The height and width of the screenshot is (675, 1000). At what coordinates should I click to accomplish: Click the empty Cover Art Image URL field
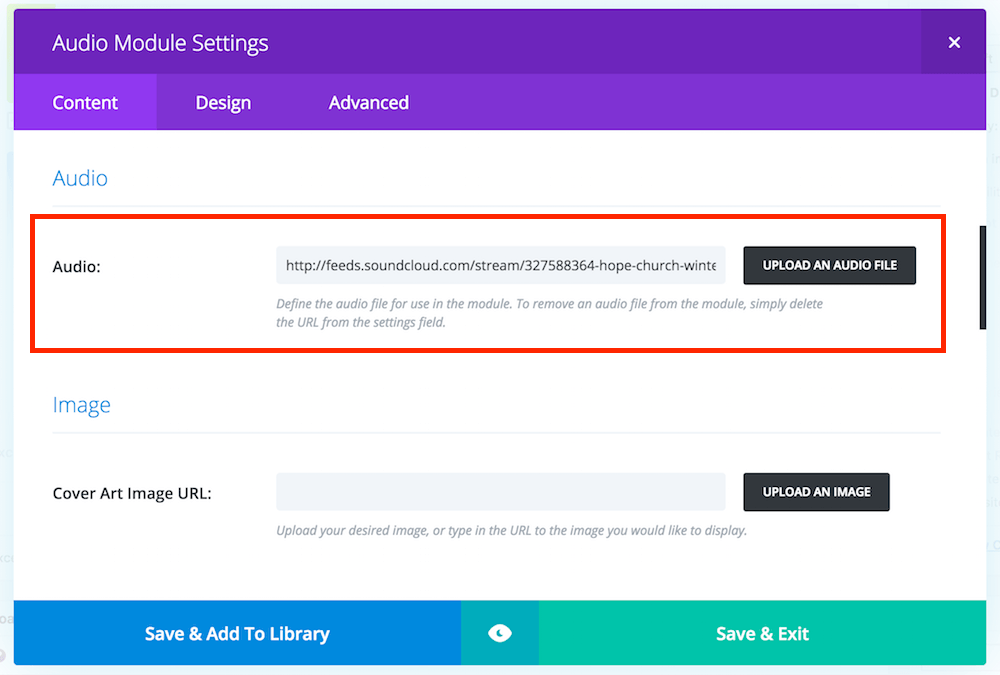point(500,492)
